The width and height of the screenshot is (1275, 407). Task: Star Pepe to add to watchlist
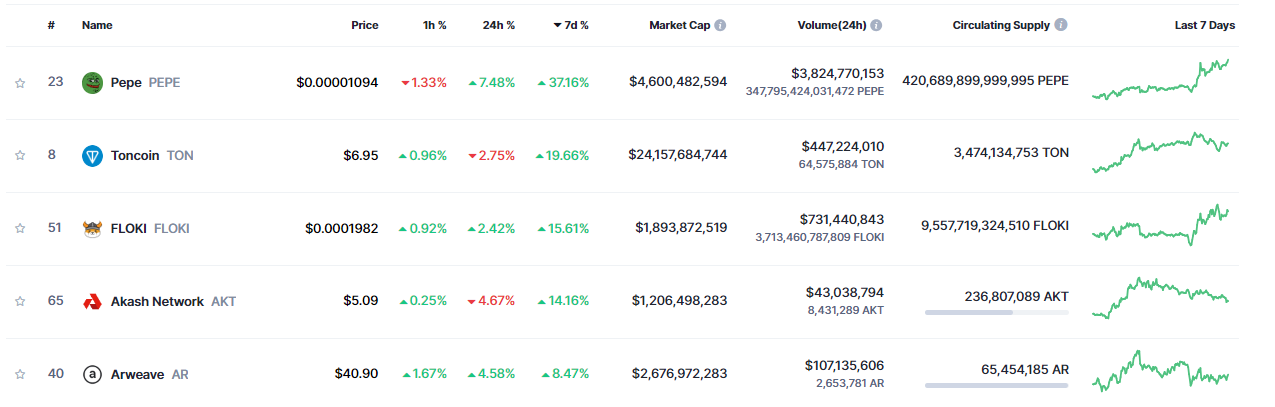click(x=20, y=83)
